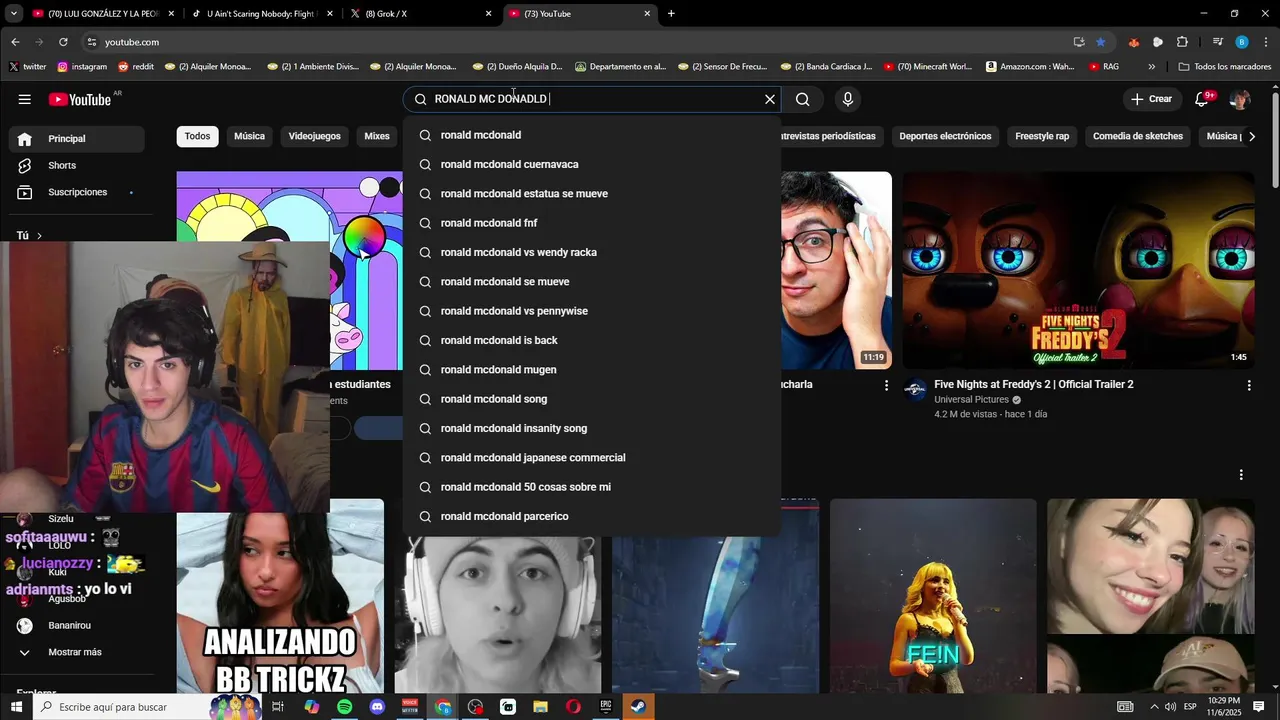Open the FEIN concert short

click(933, 596)
